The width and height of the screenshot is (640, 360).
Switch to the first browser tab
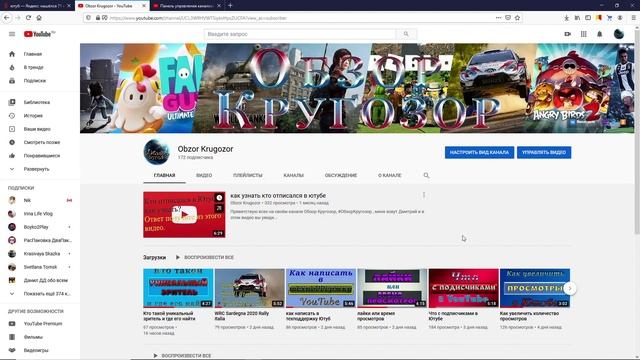coord(37,6)
